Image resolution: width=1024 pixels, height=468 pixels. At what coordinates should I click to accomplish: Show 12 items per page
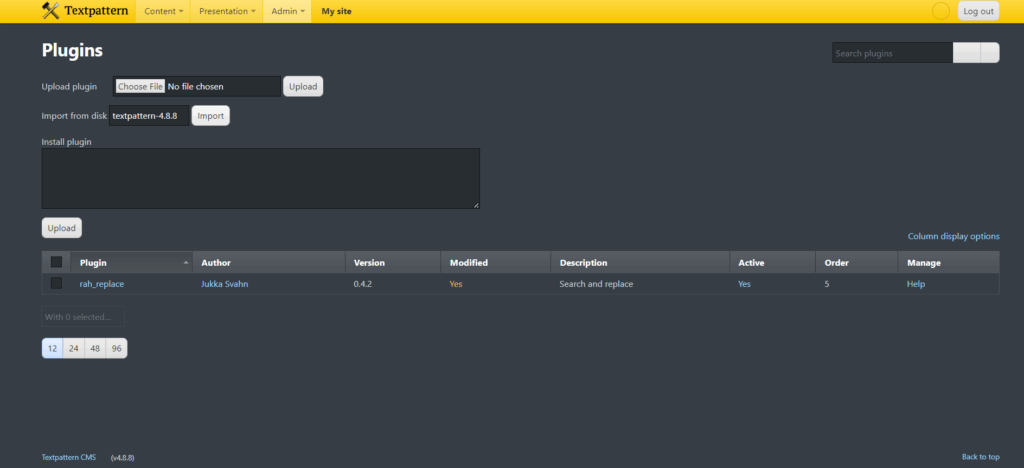52,349
